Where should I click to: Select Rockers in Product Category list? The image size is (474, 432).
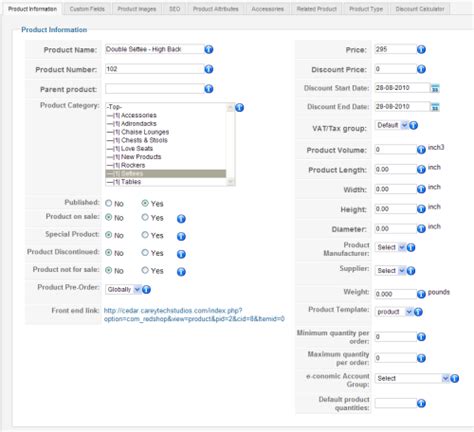166,165
